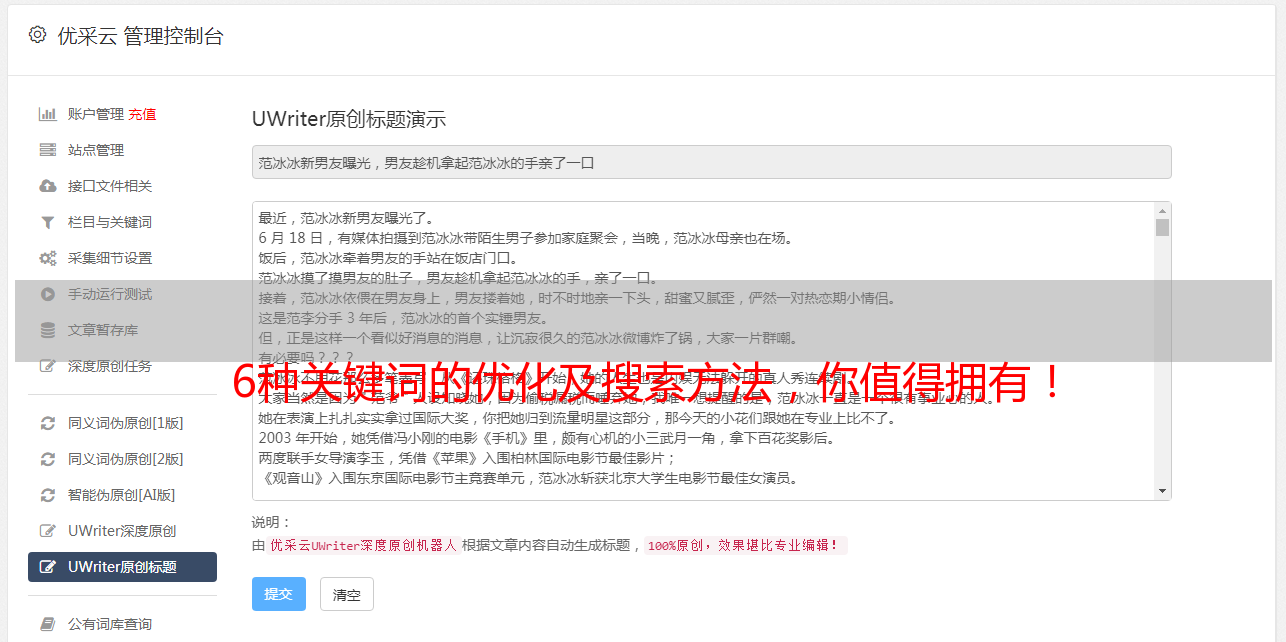This screenshot has height=642, width=1286.
Task: Submit the article with the 提交 button
Action: (279, 594)
